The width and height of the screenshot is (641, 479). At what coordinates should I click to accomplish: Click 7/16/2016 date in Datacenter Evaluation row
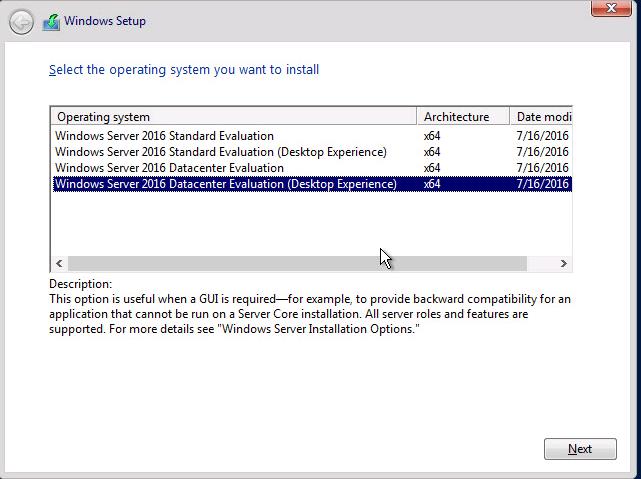click(542, 168)
